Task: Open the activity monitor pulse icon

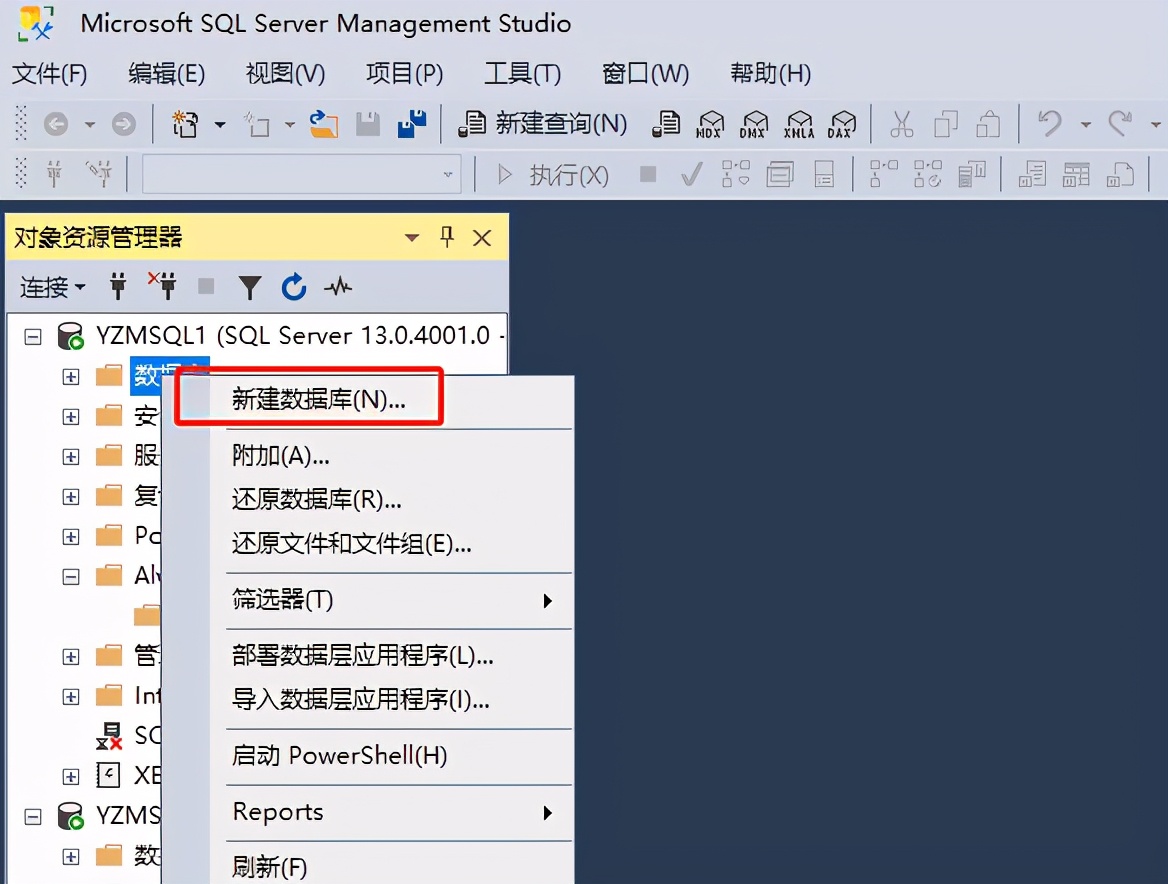Action: coord(338,287)
